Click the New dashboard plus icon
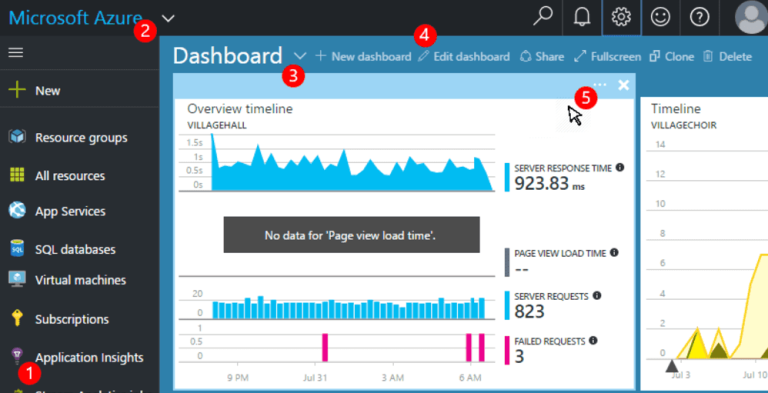Screen dimensions: 768x393 321,56
